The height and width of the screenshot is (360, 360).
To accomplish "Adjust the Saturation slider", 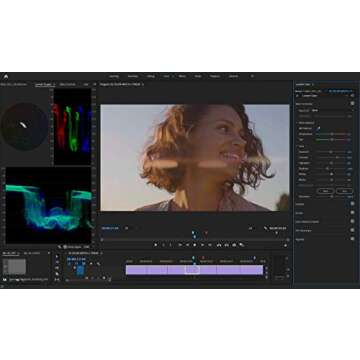I will coord(332,197).
